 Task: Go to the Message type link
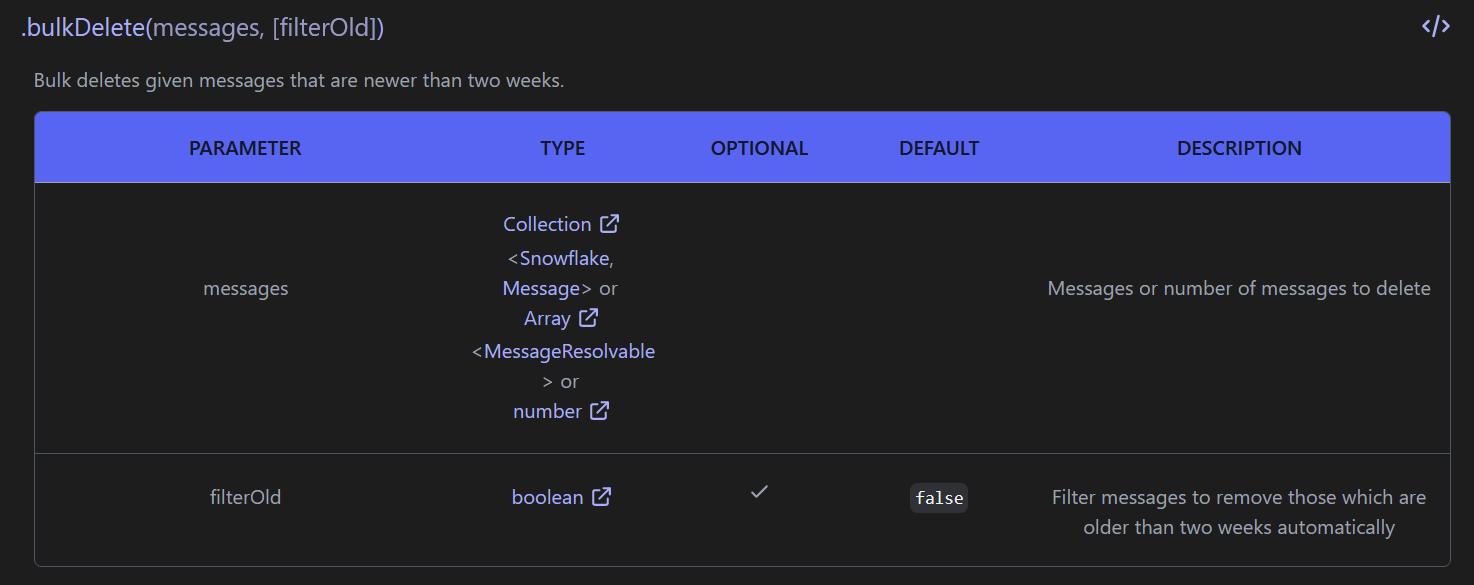541,288
